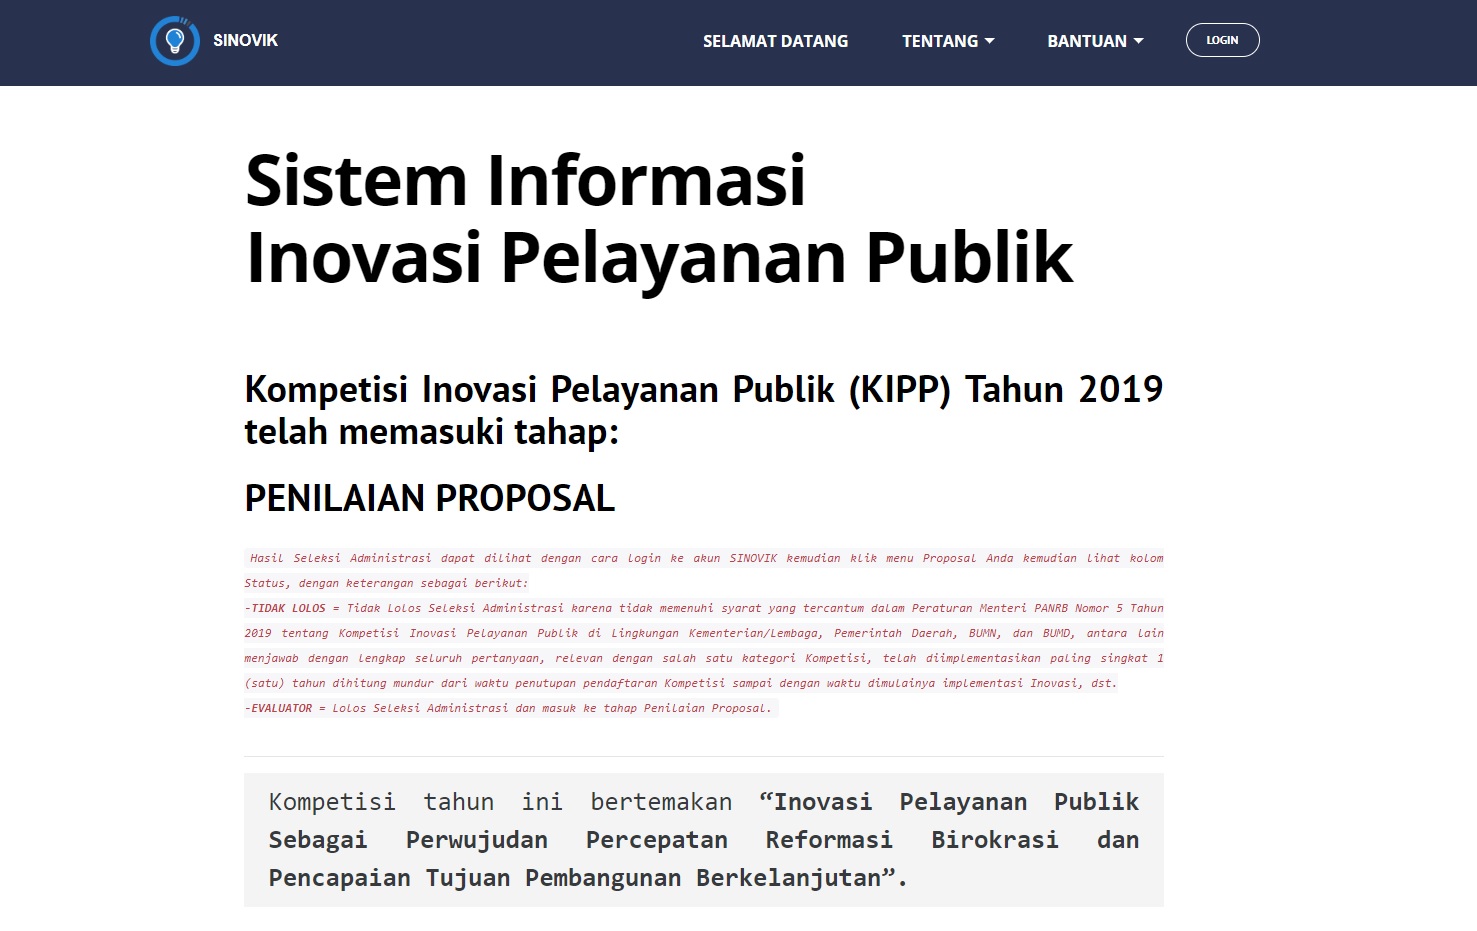Screen dimensions: 1477x931
Task: Go to the SELAMAT DATANG menu item
Action: pyautogui.click(x=775, y=41)
